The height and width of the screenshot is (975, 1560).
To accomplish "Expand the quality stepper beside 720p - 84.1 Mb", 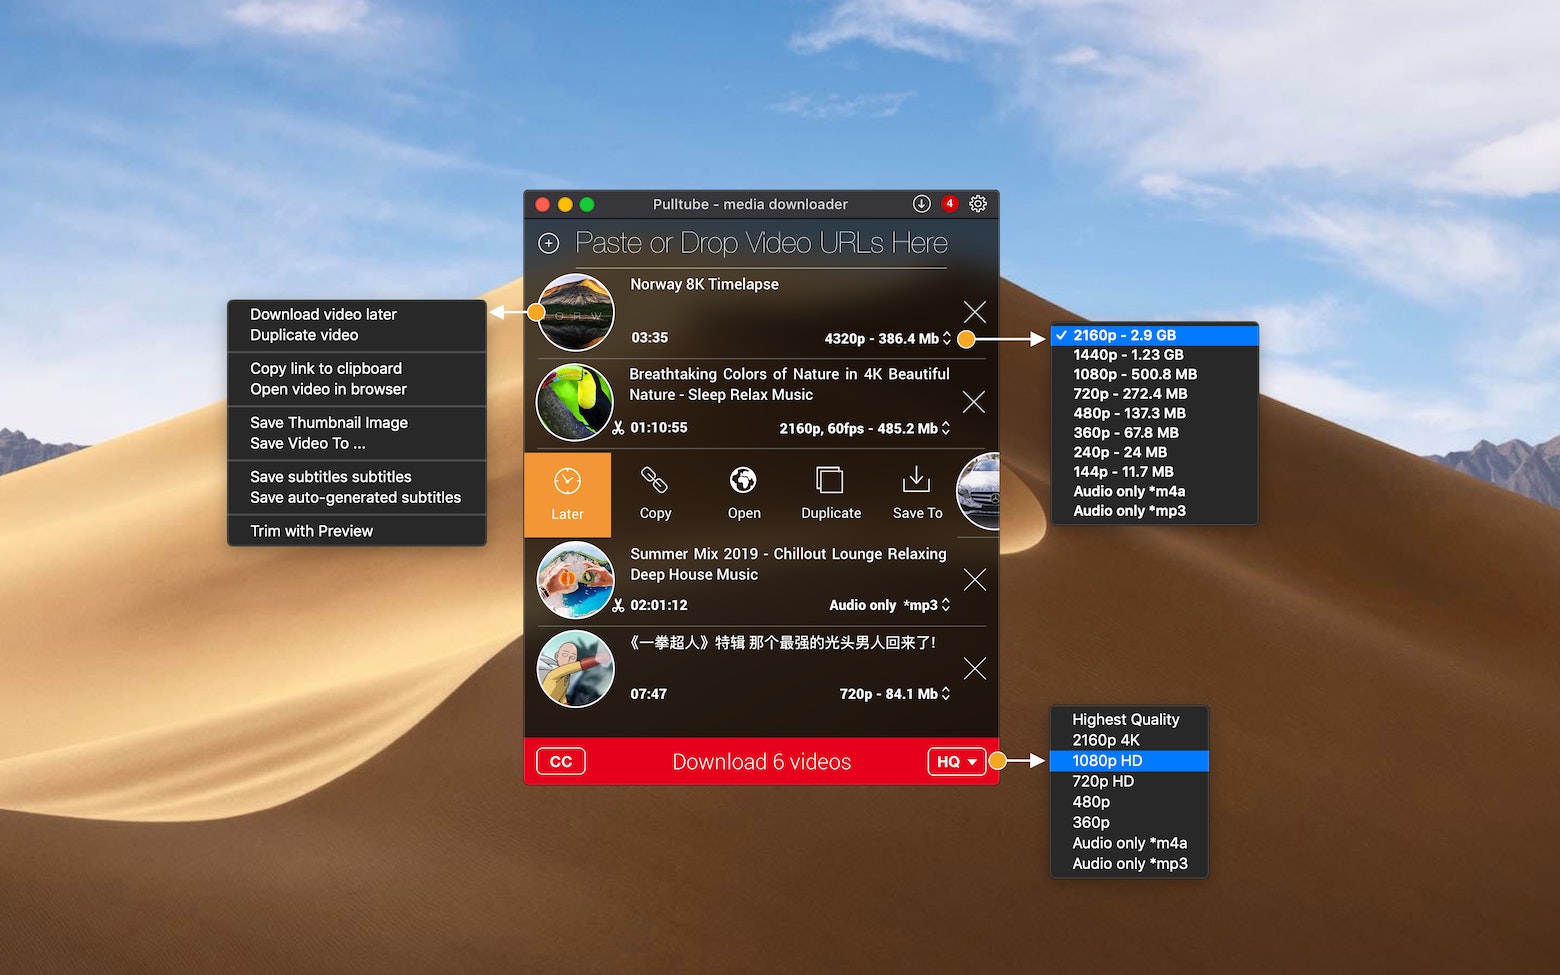I will click(945, 692).
